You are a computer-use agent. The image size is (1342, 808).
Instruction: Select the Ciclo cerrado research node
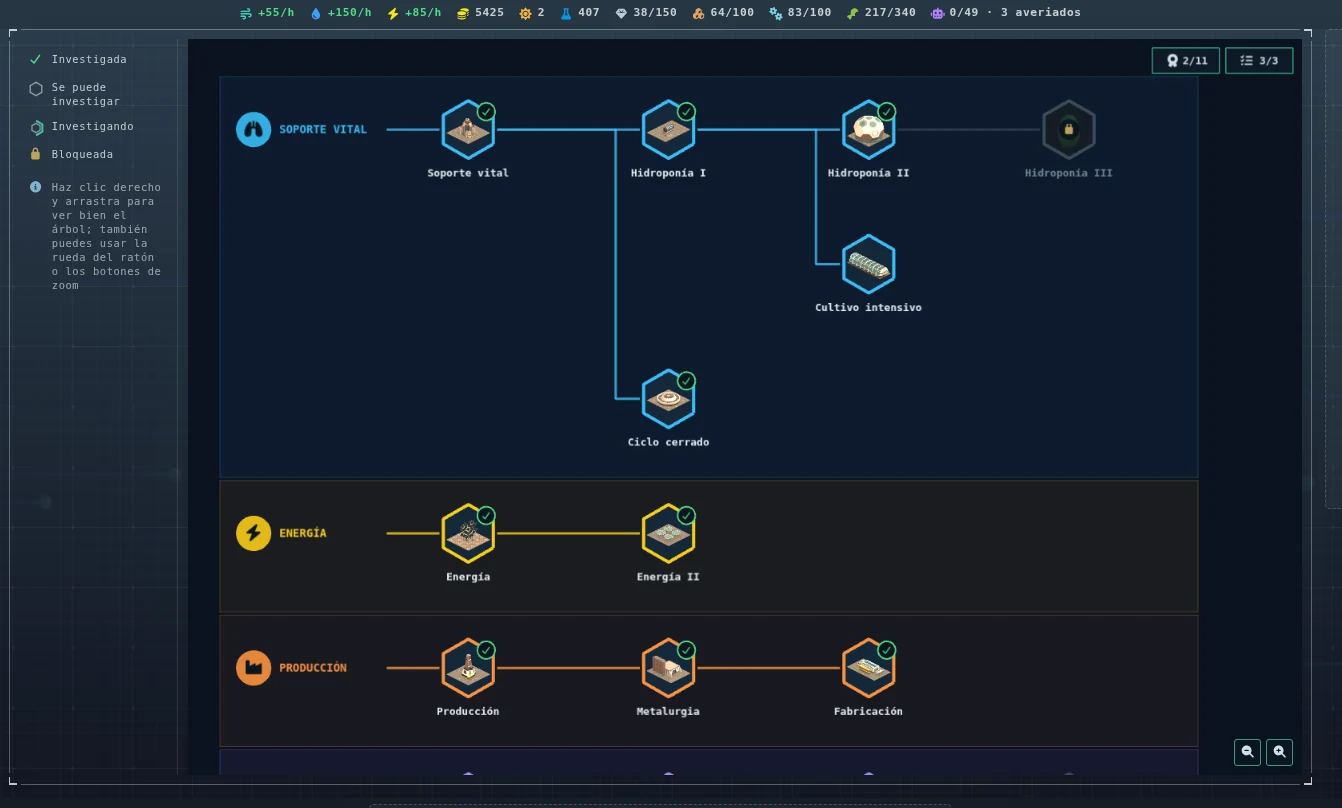[x=668, y=399]
